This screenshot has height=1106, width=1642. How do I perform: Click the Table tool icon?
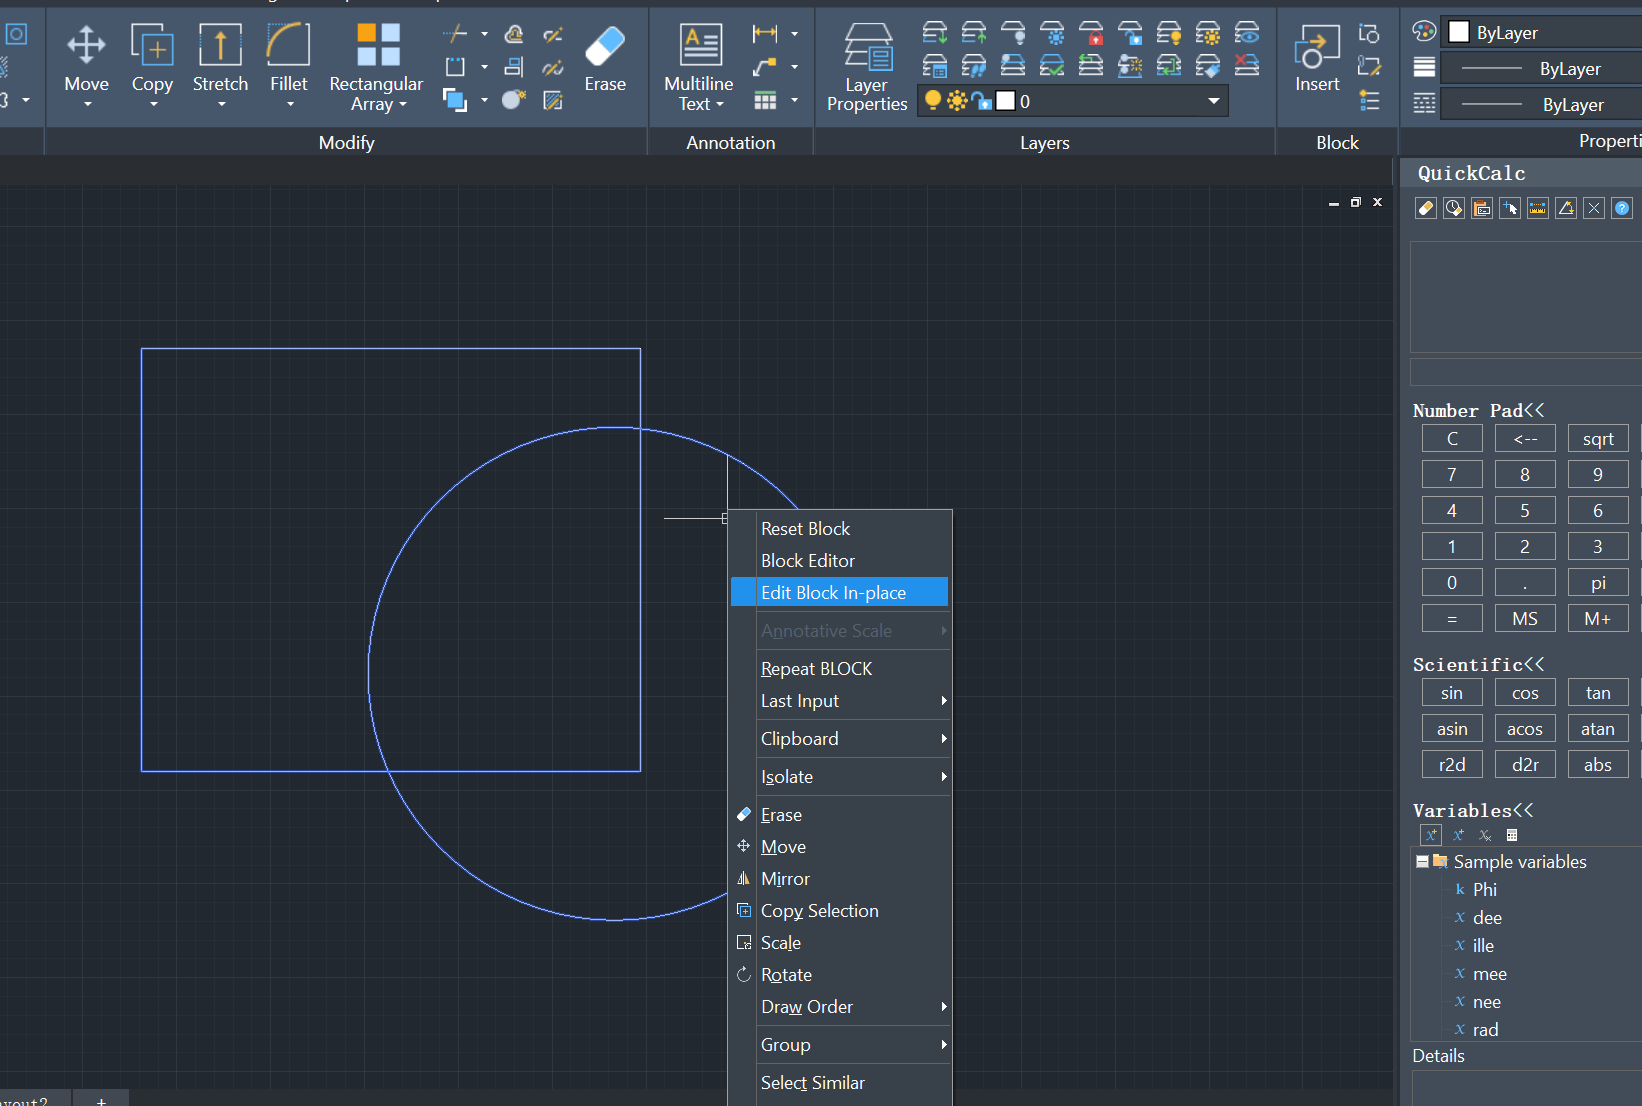[x=765, y=100]
